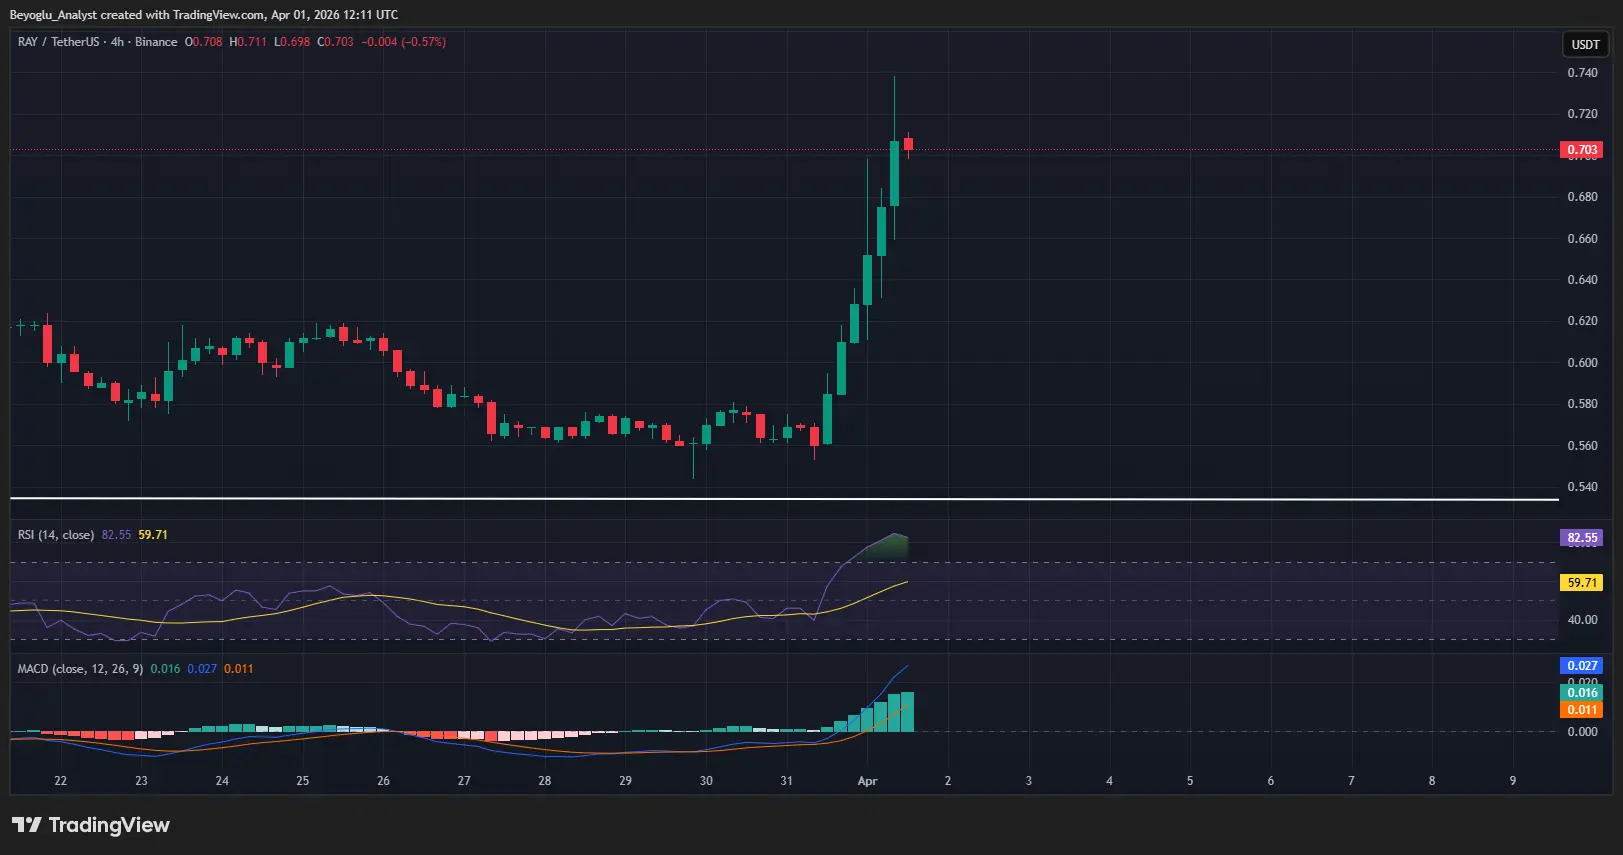Image resolution: width=1623 pixels, height=855 pixels.
Task: Click the orange 0.011 value in MACD legend
Action: [x=239, y=669]
